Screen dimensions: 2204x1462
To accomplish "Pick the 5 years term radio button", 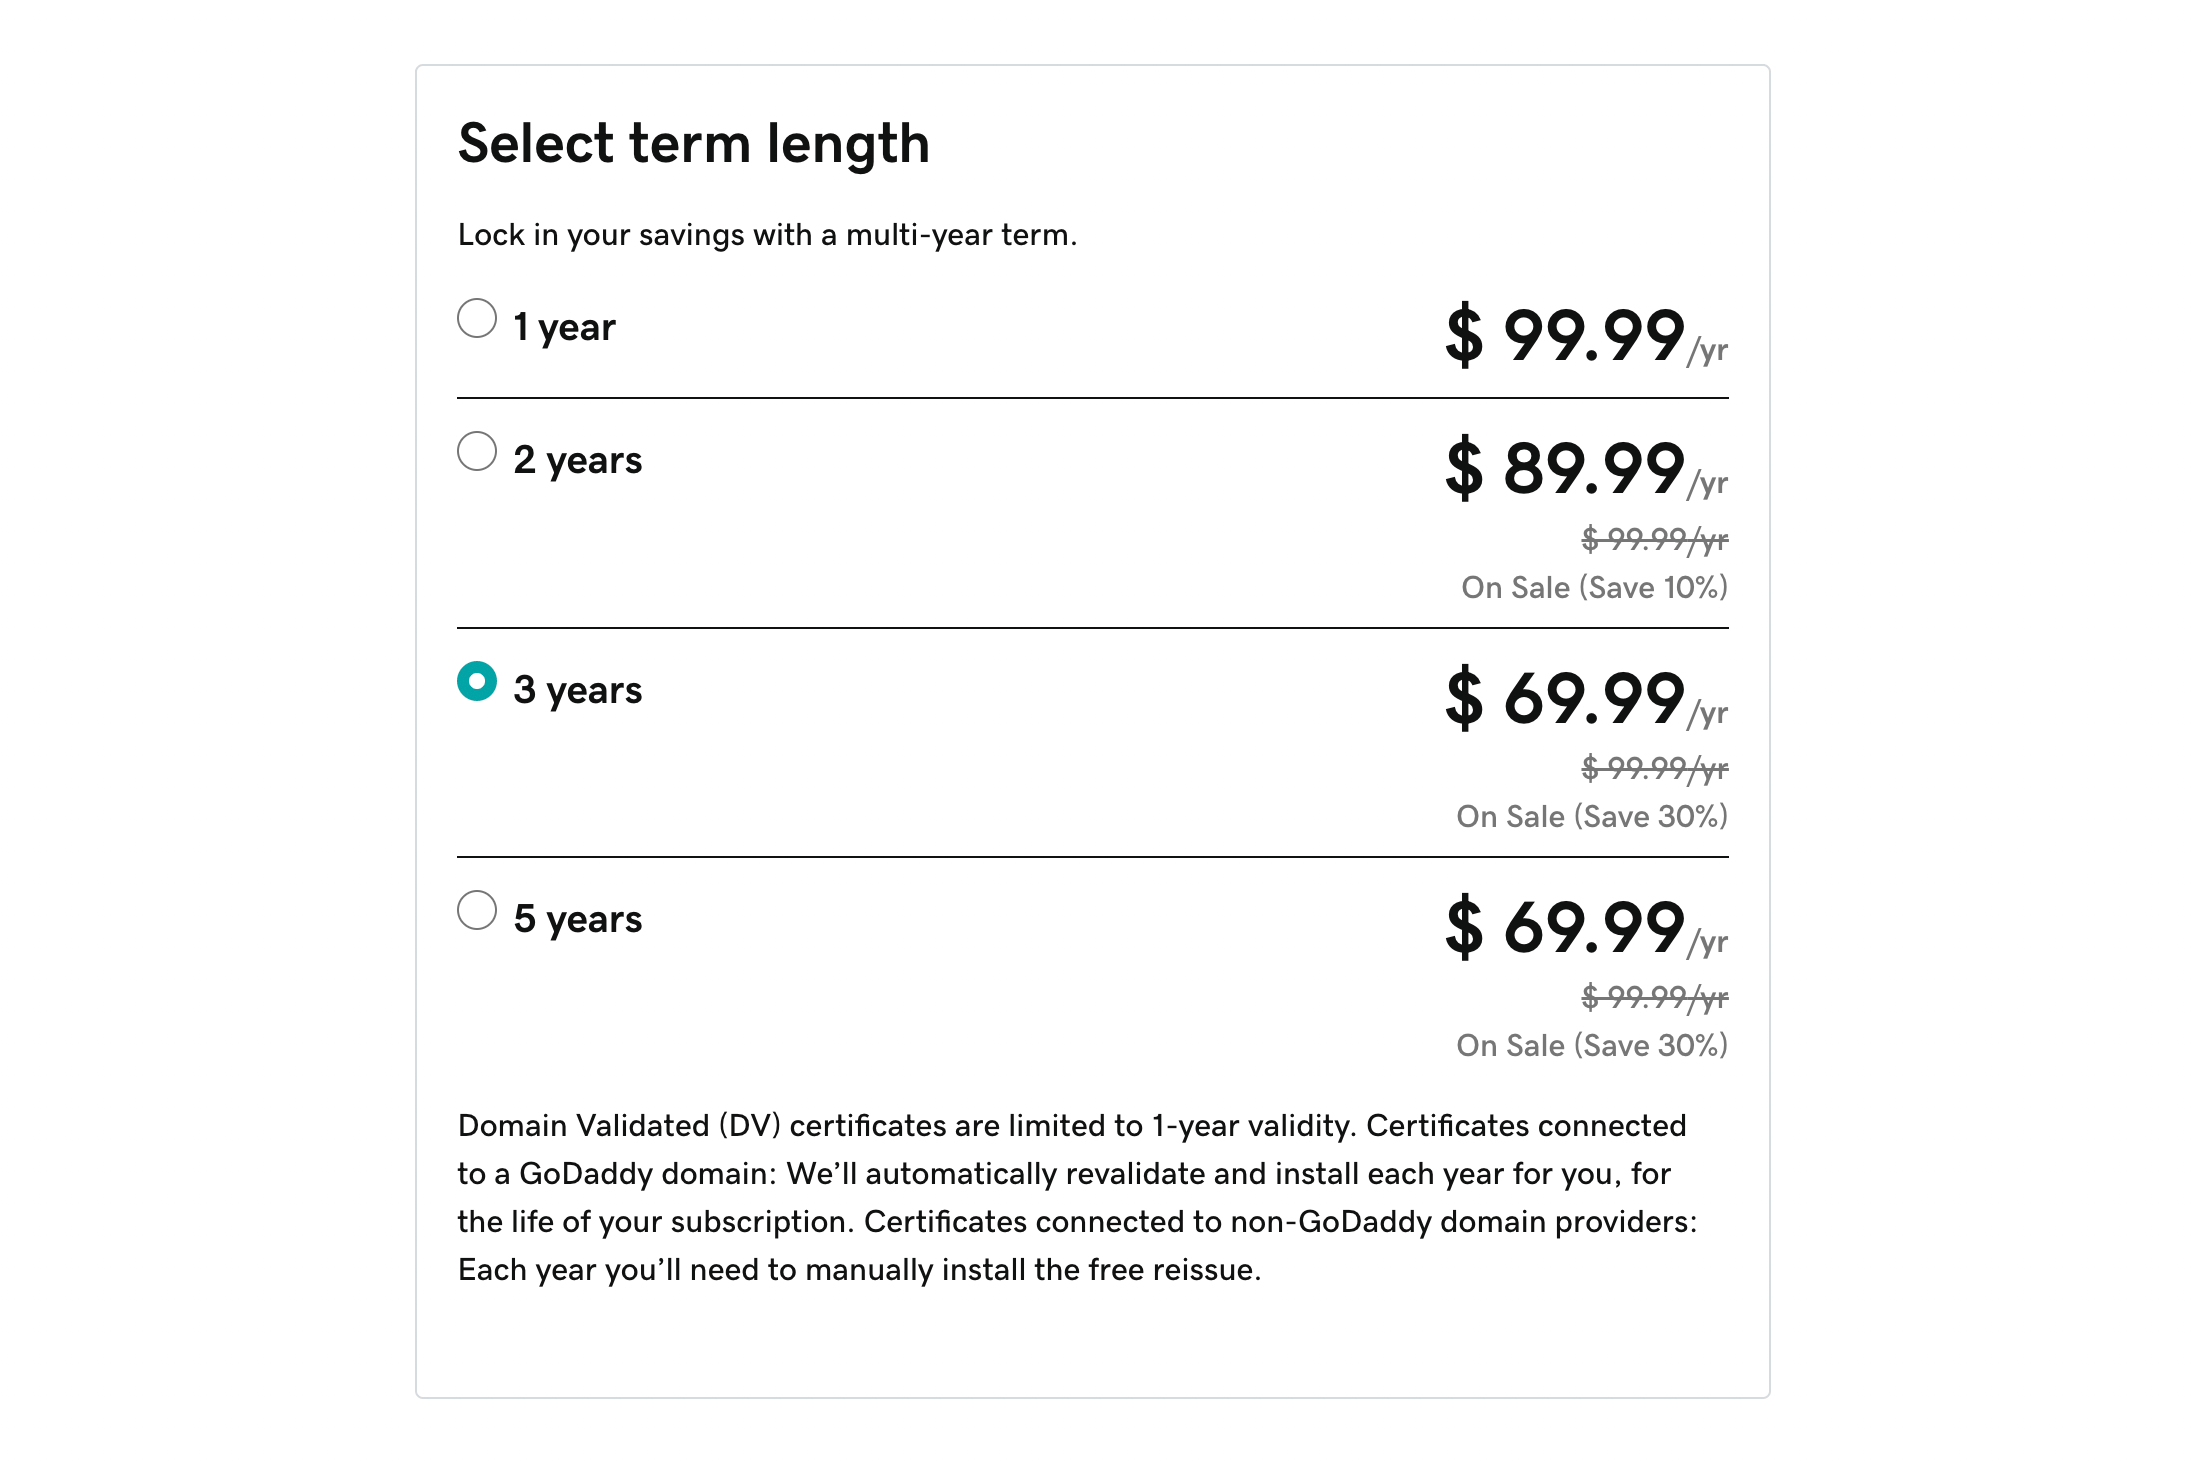I will (x=477, y=910).
